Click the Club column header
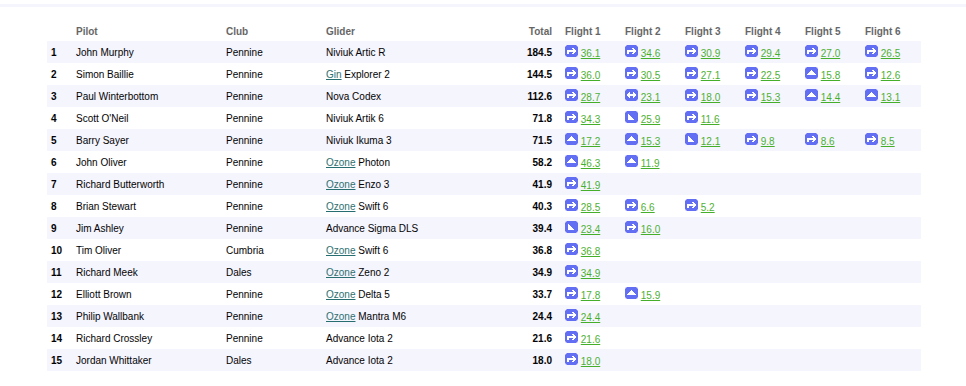This screenshot has height=386, width=966. pyautogui.click(x=237, y=31)
